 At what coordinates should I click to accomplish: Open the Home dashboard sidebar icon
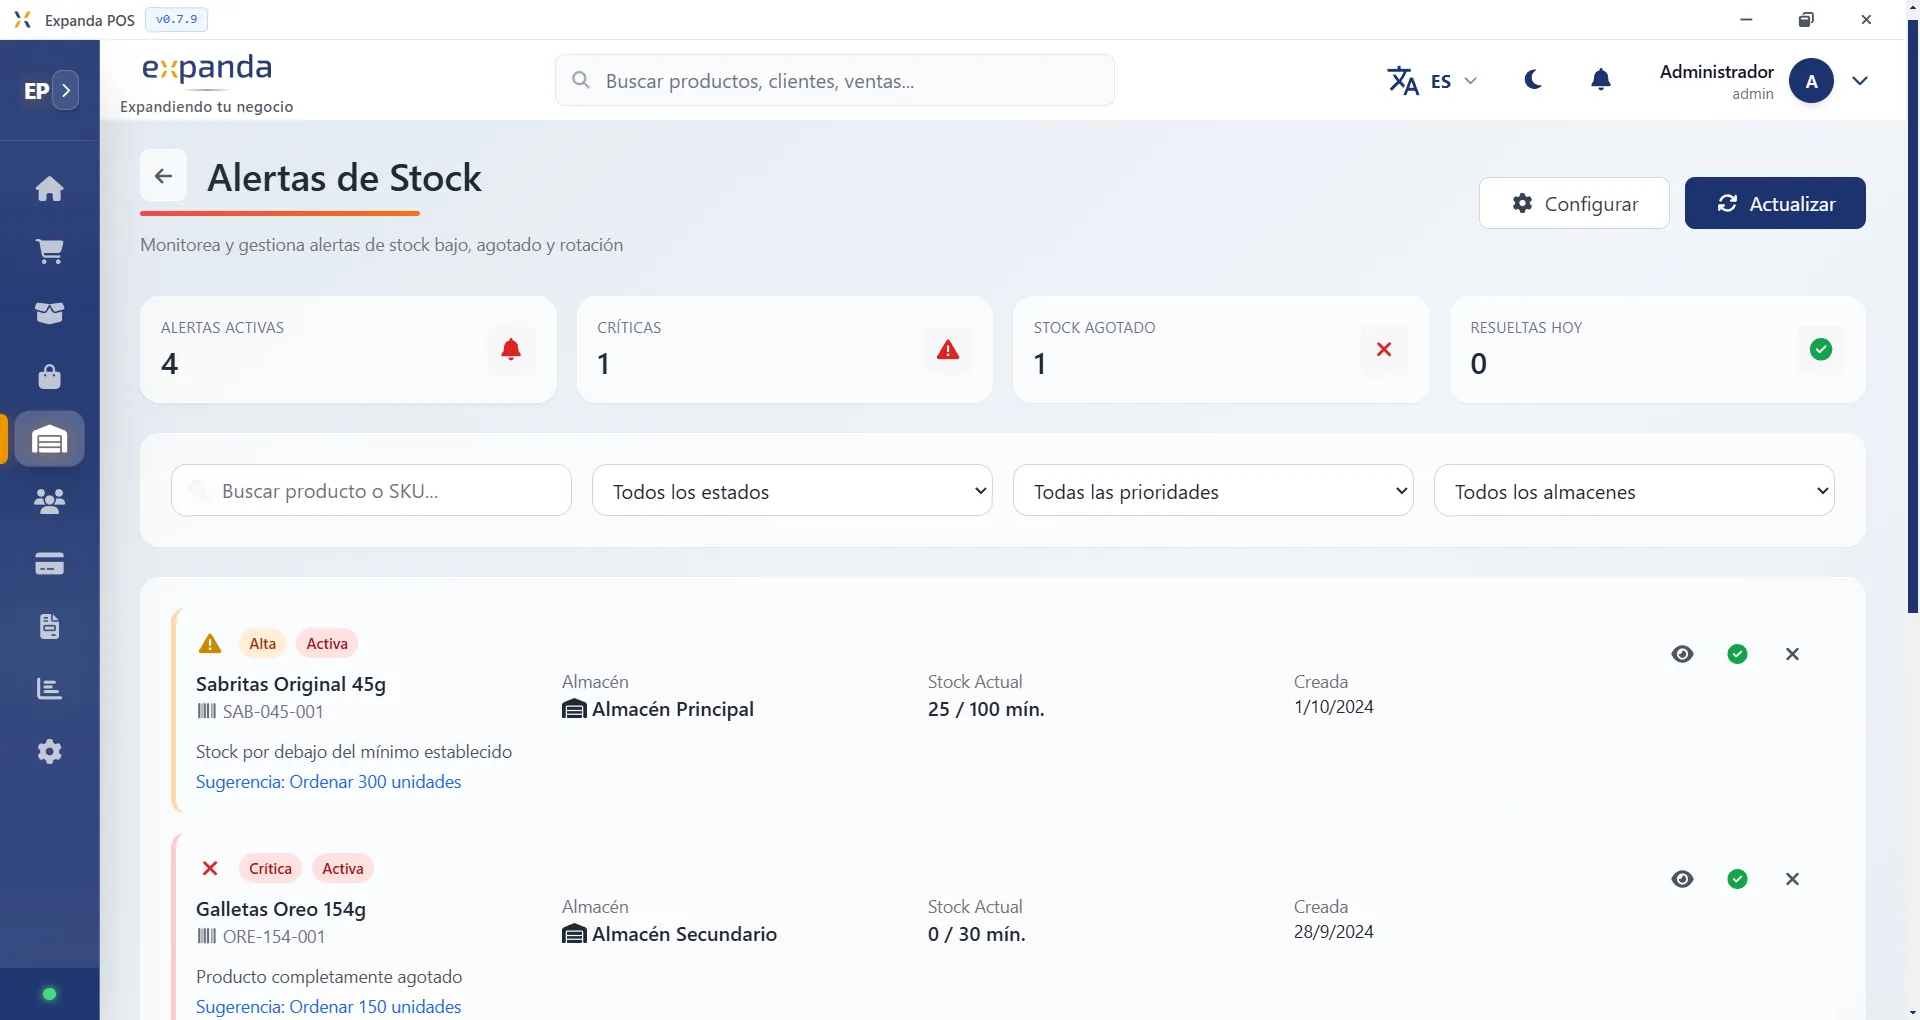49,189
